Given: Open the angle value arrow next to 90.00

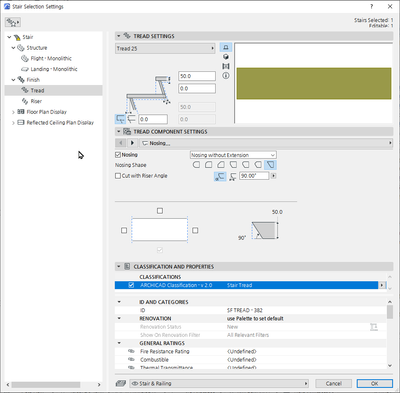Looking at the screenshot, I should (x=273, y=176).
